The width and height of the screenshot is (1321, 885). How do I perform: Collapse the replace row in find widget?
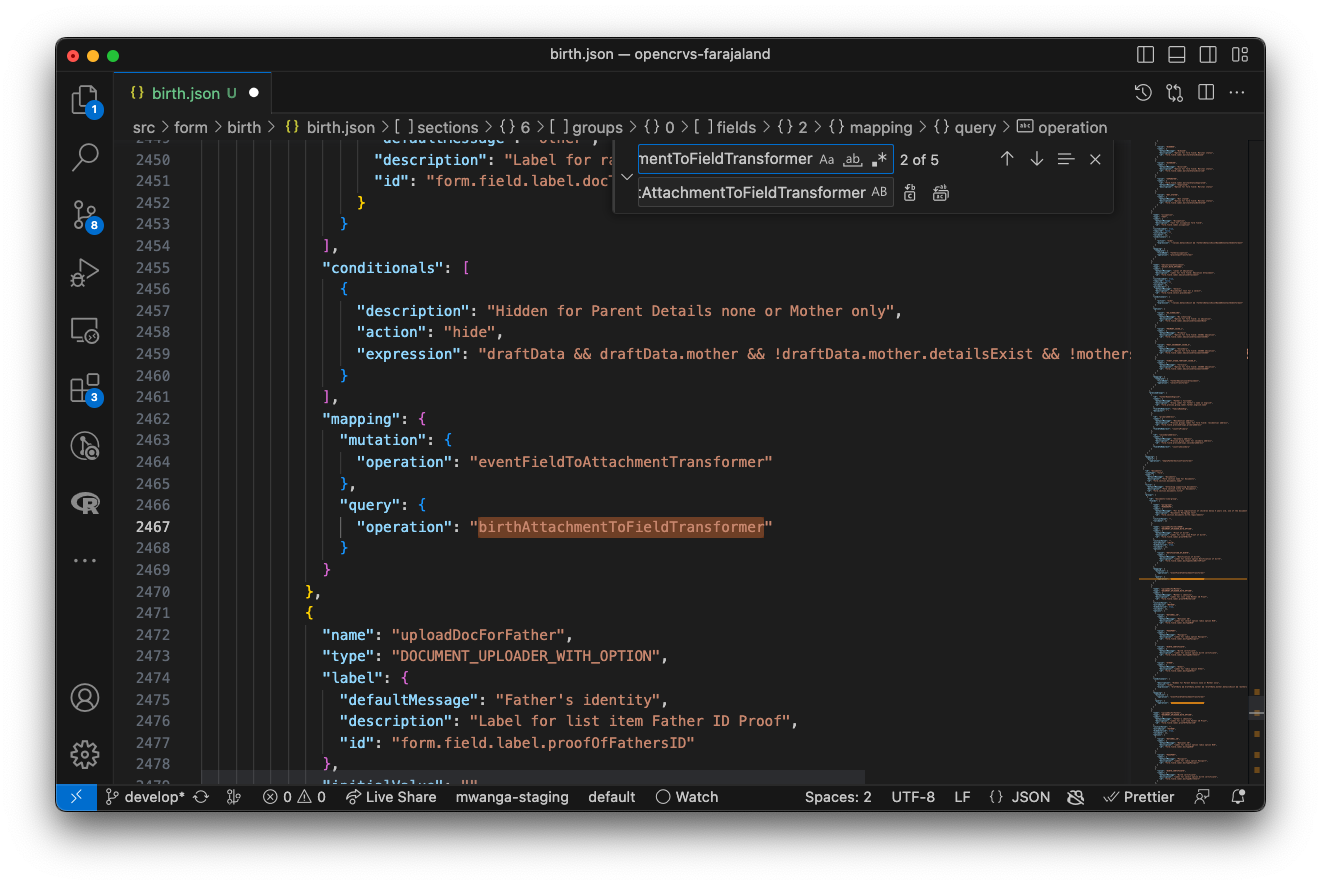point(626,176)
